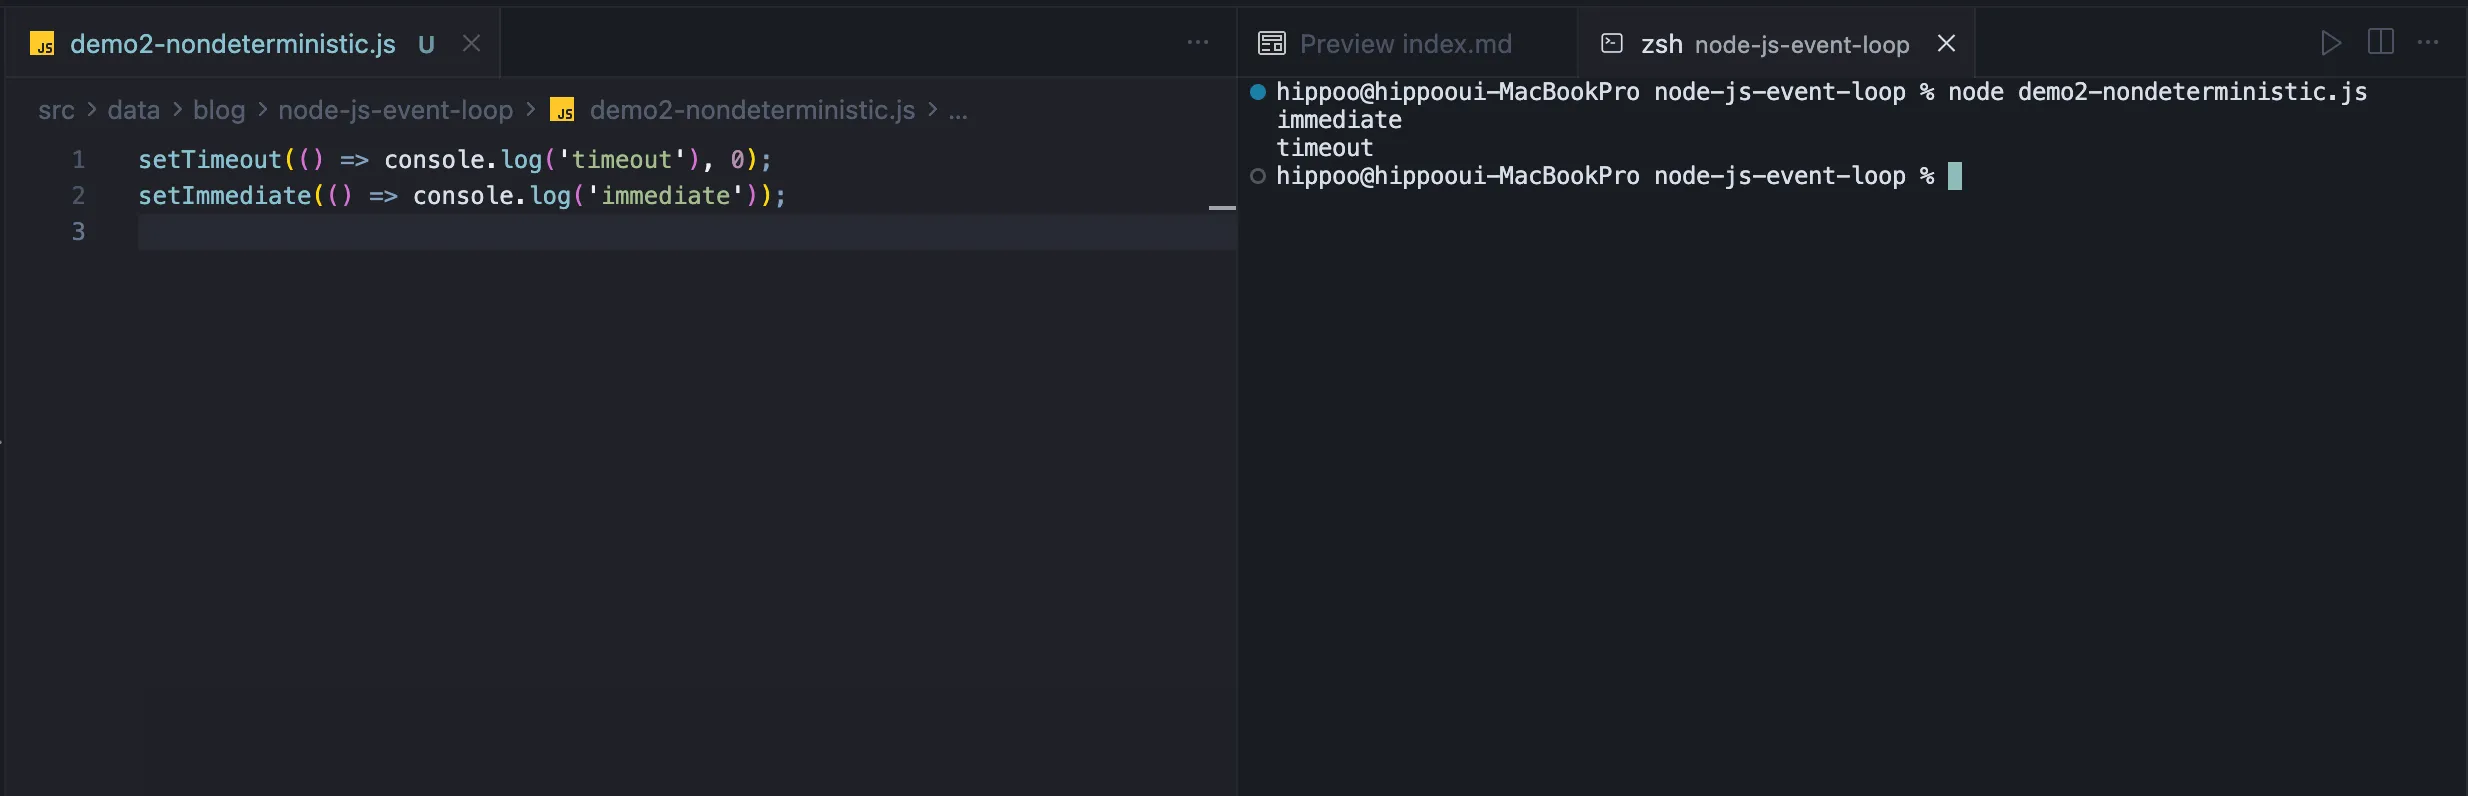Click line number 1 in the gutter

pyautogui.click(x=78, y=160)
